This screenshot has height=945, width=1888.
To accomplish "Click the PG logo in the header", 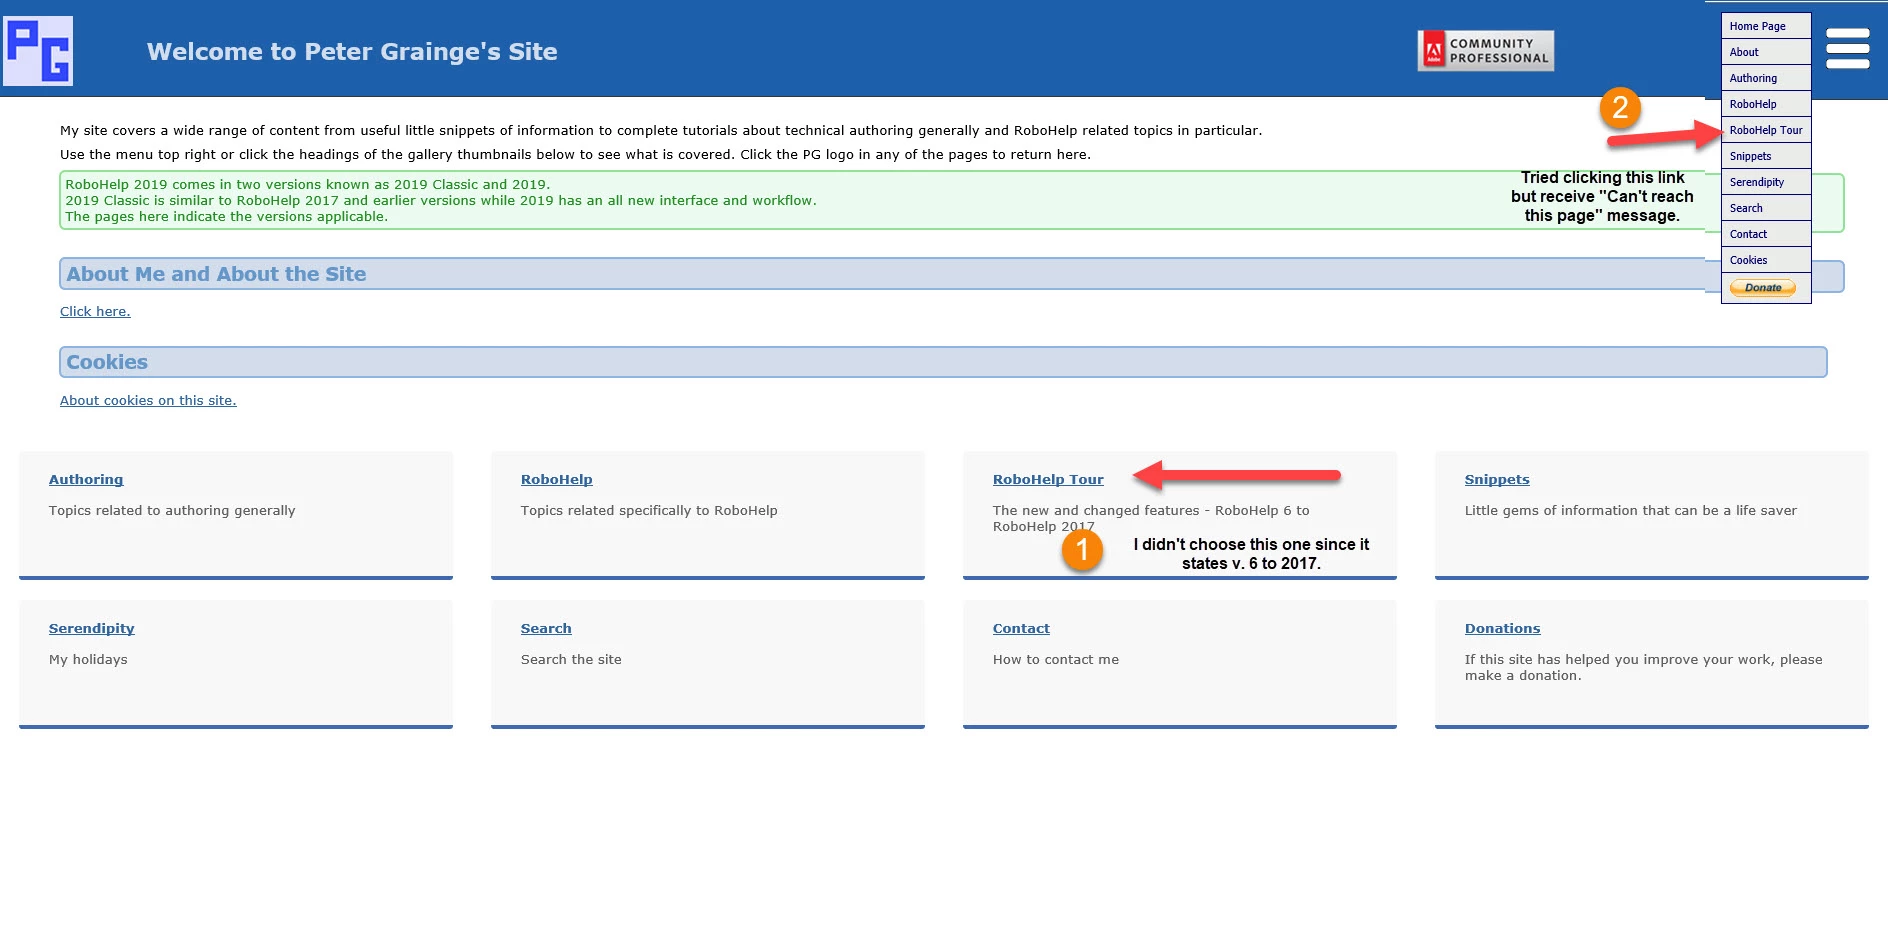I will (38, 51).
